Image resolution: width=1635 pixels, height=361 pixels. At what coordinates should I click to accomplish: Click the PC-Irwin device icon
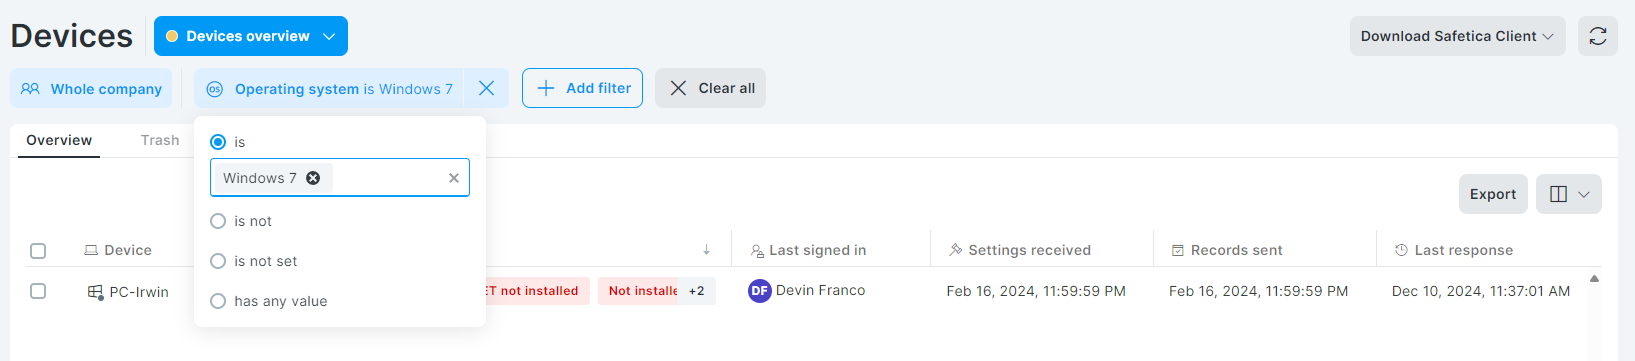pyautogui.click(x=95, y=292)
